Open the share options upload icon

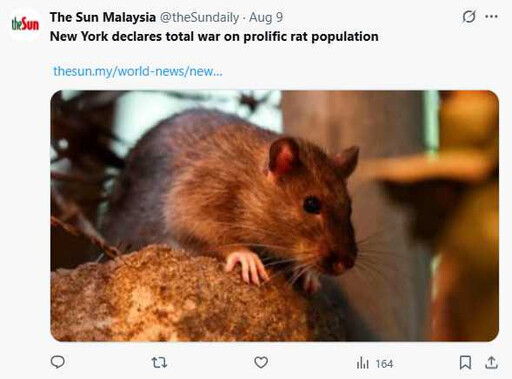[491, 362]
